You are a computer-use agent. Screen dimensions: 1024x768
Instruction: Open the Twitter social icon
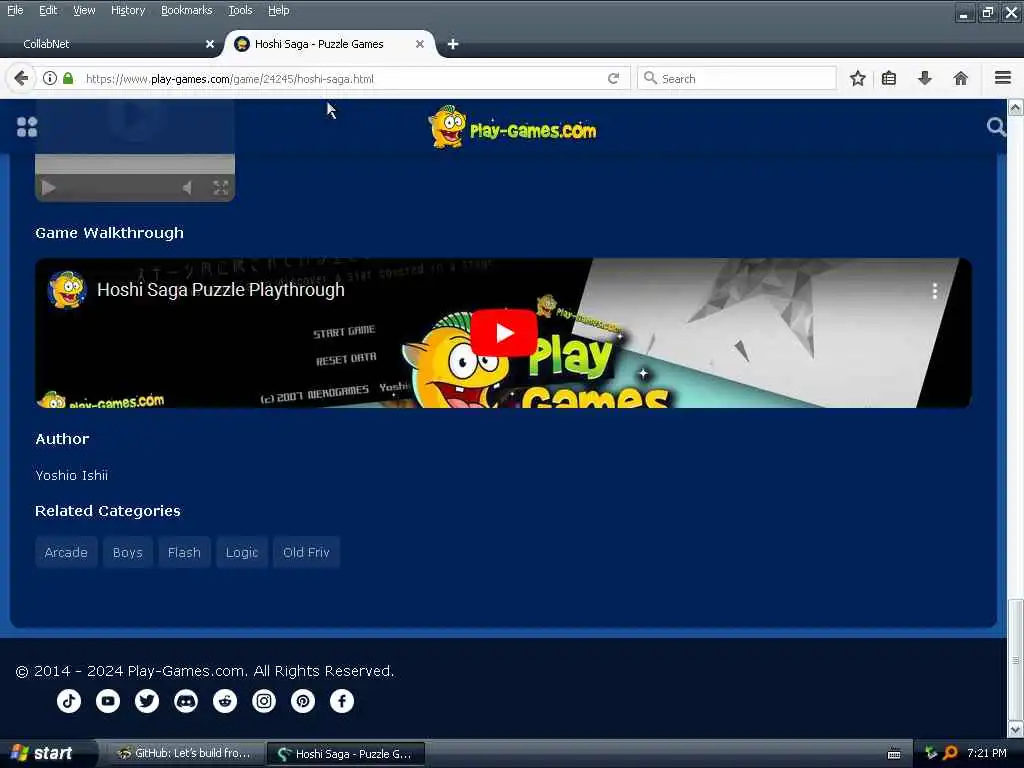[x=147, y=701]
